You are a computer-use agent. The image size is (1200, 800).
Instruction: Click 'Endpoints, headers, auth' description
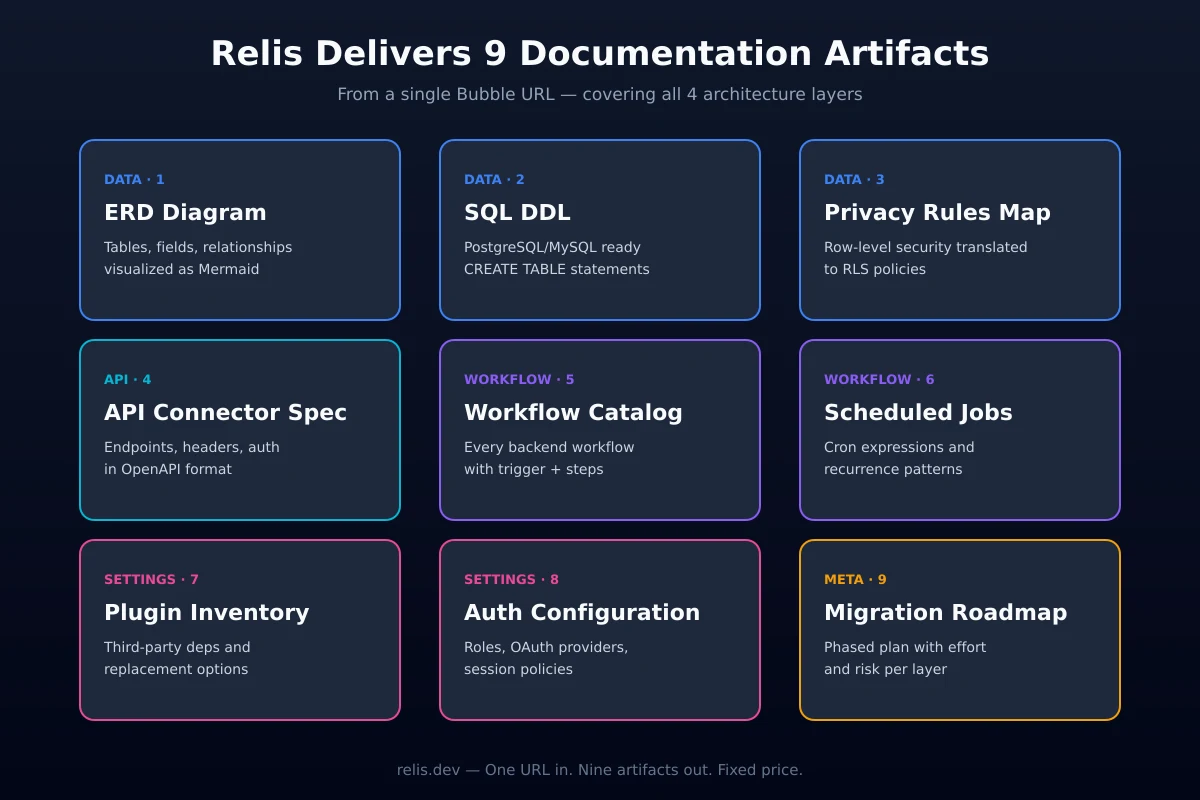pyautogui.click(x=192, y=447)
